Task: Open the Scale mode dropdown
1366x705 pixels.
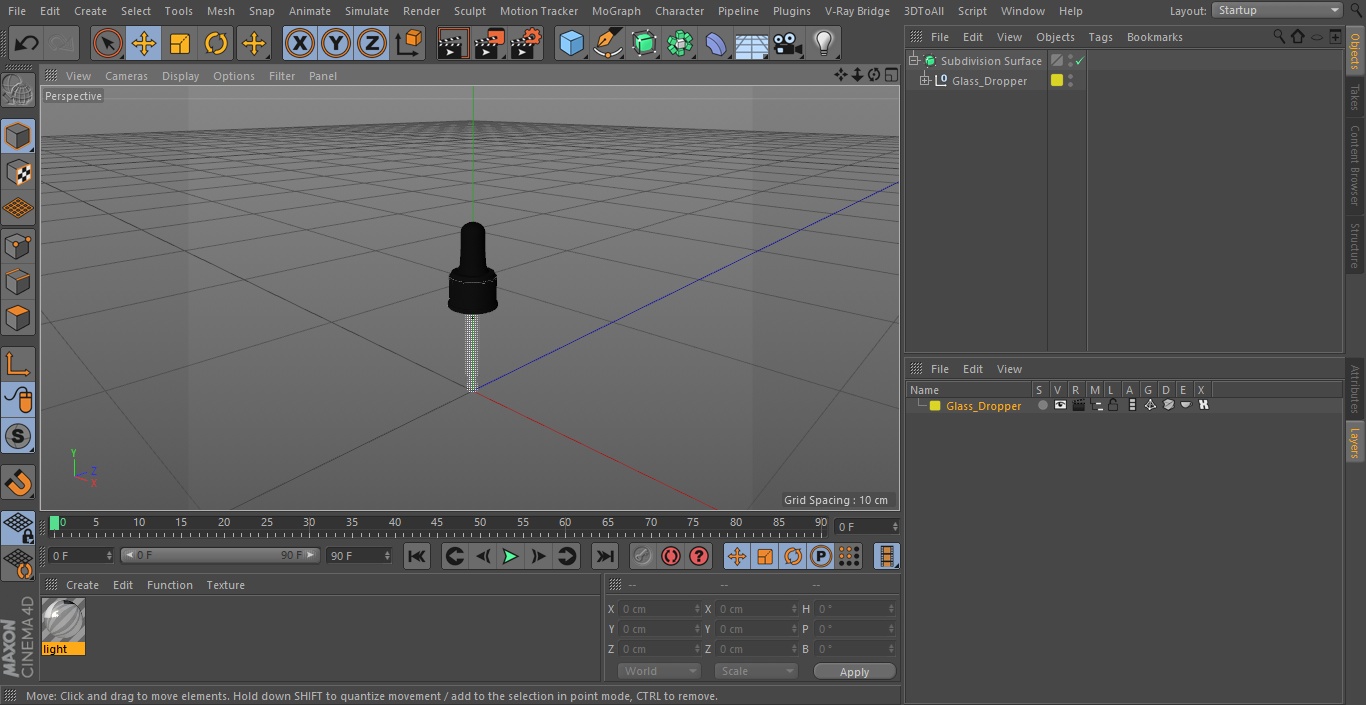Action: pos(756,671)
